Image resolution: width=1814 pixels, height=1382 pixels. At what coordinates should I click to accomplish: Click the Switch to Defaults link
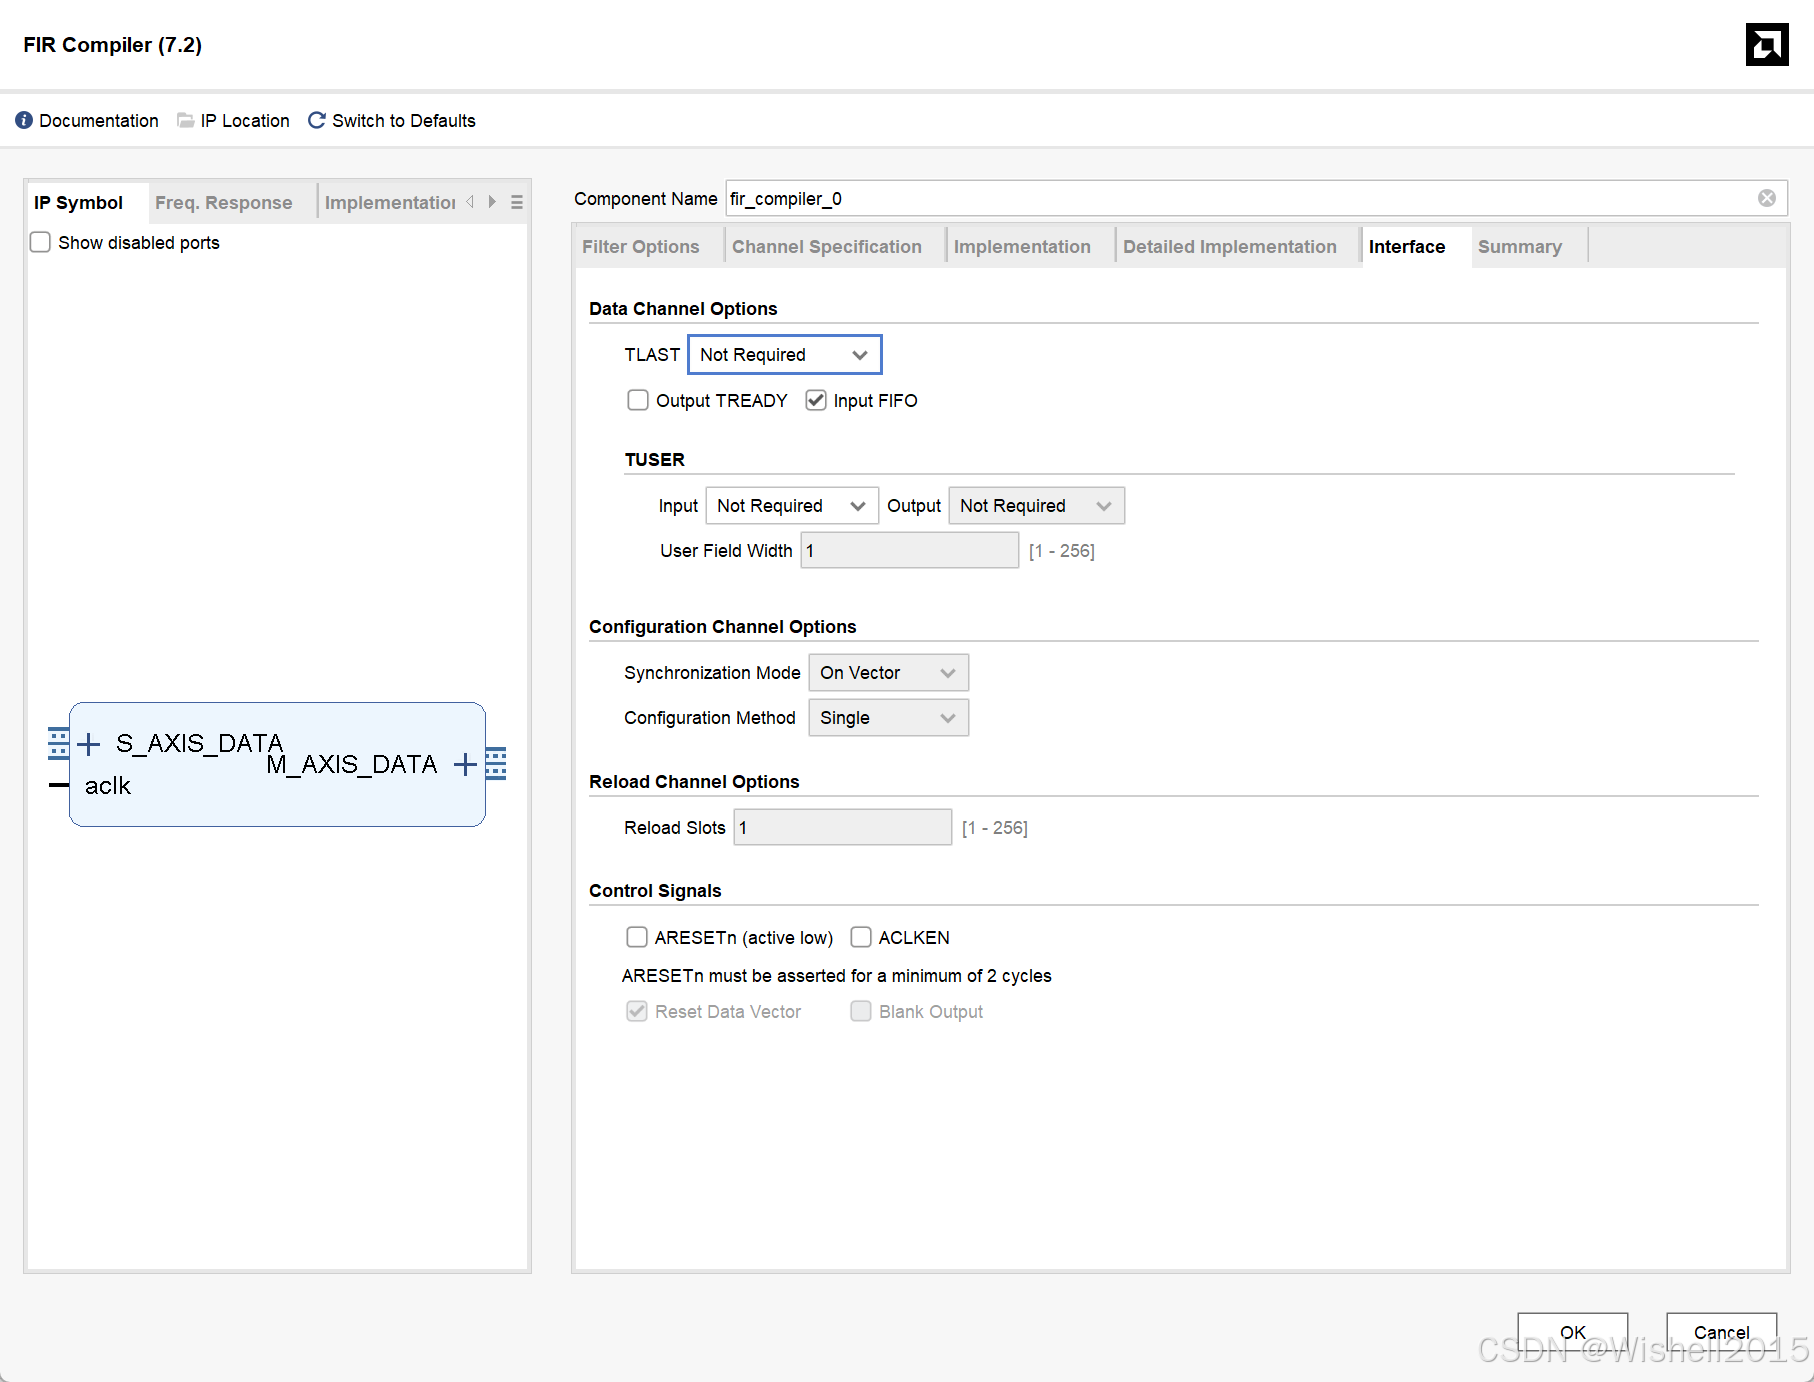click(x=404, y=121)
